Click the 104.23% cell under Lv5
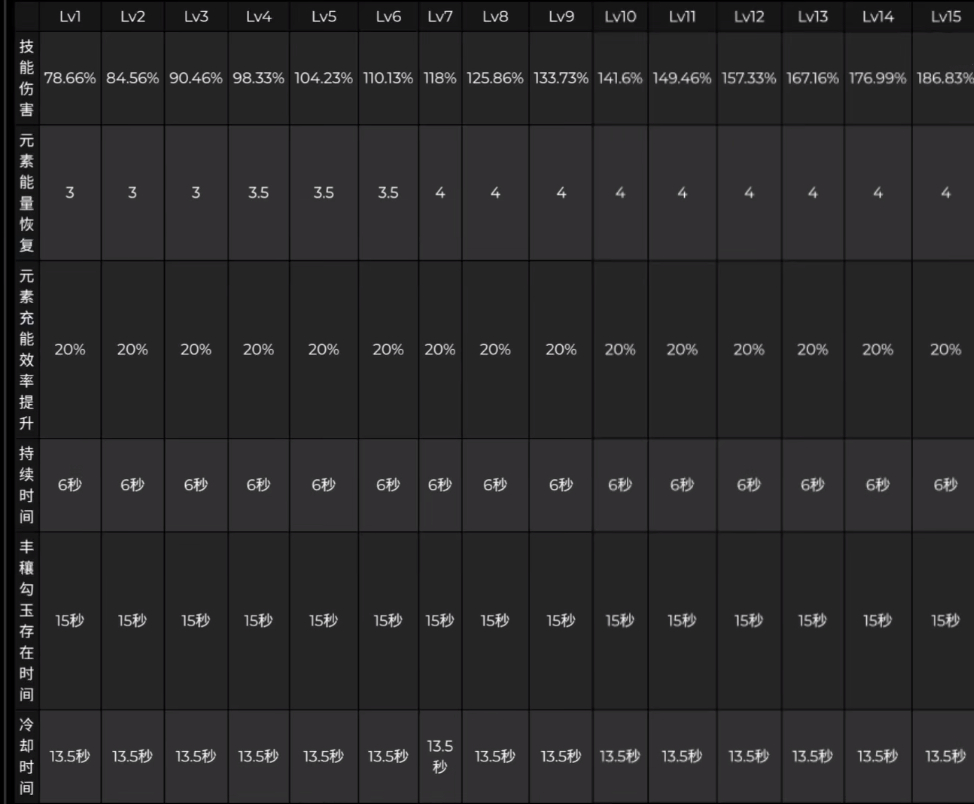Screen dimensions: 974x804 coord(323,78)
